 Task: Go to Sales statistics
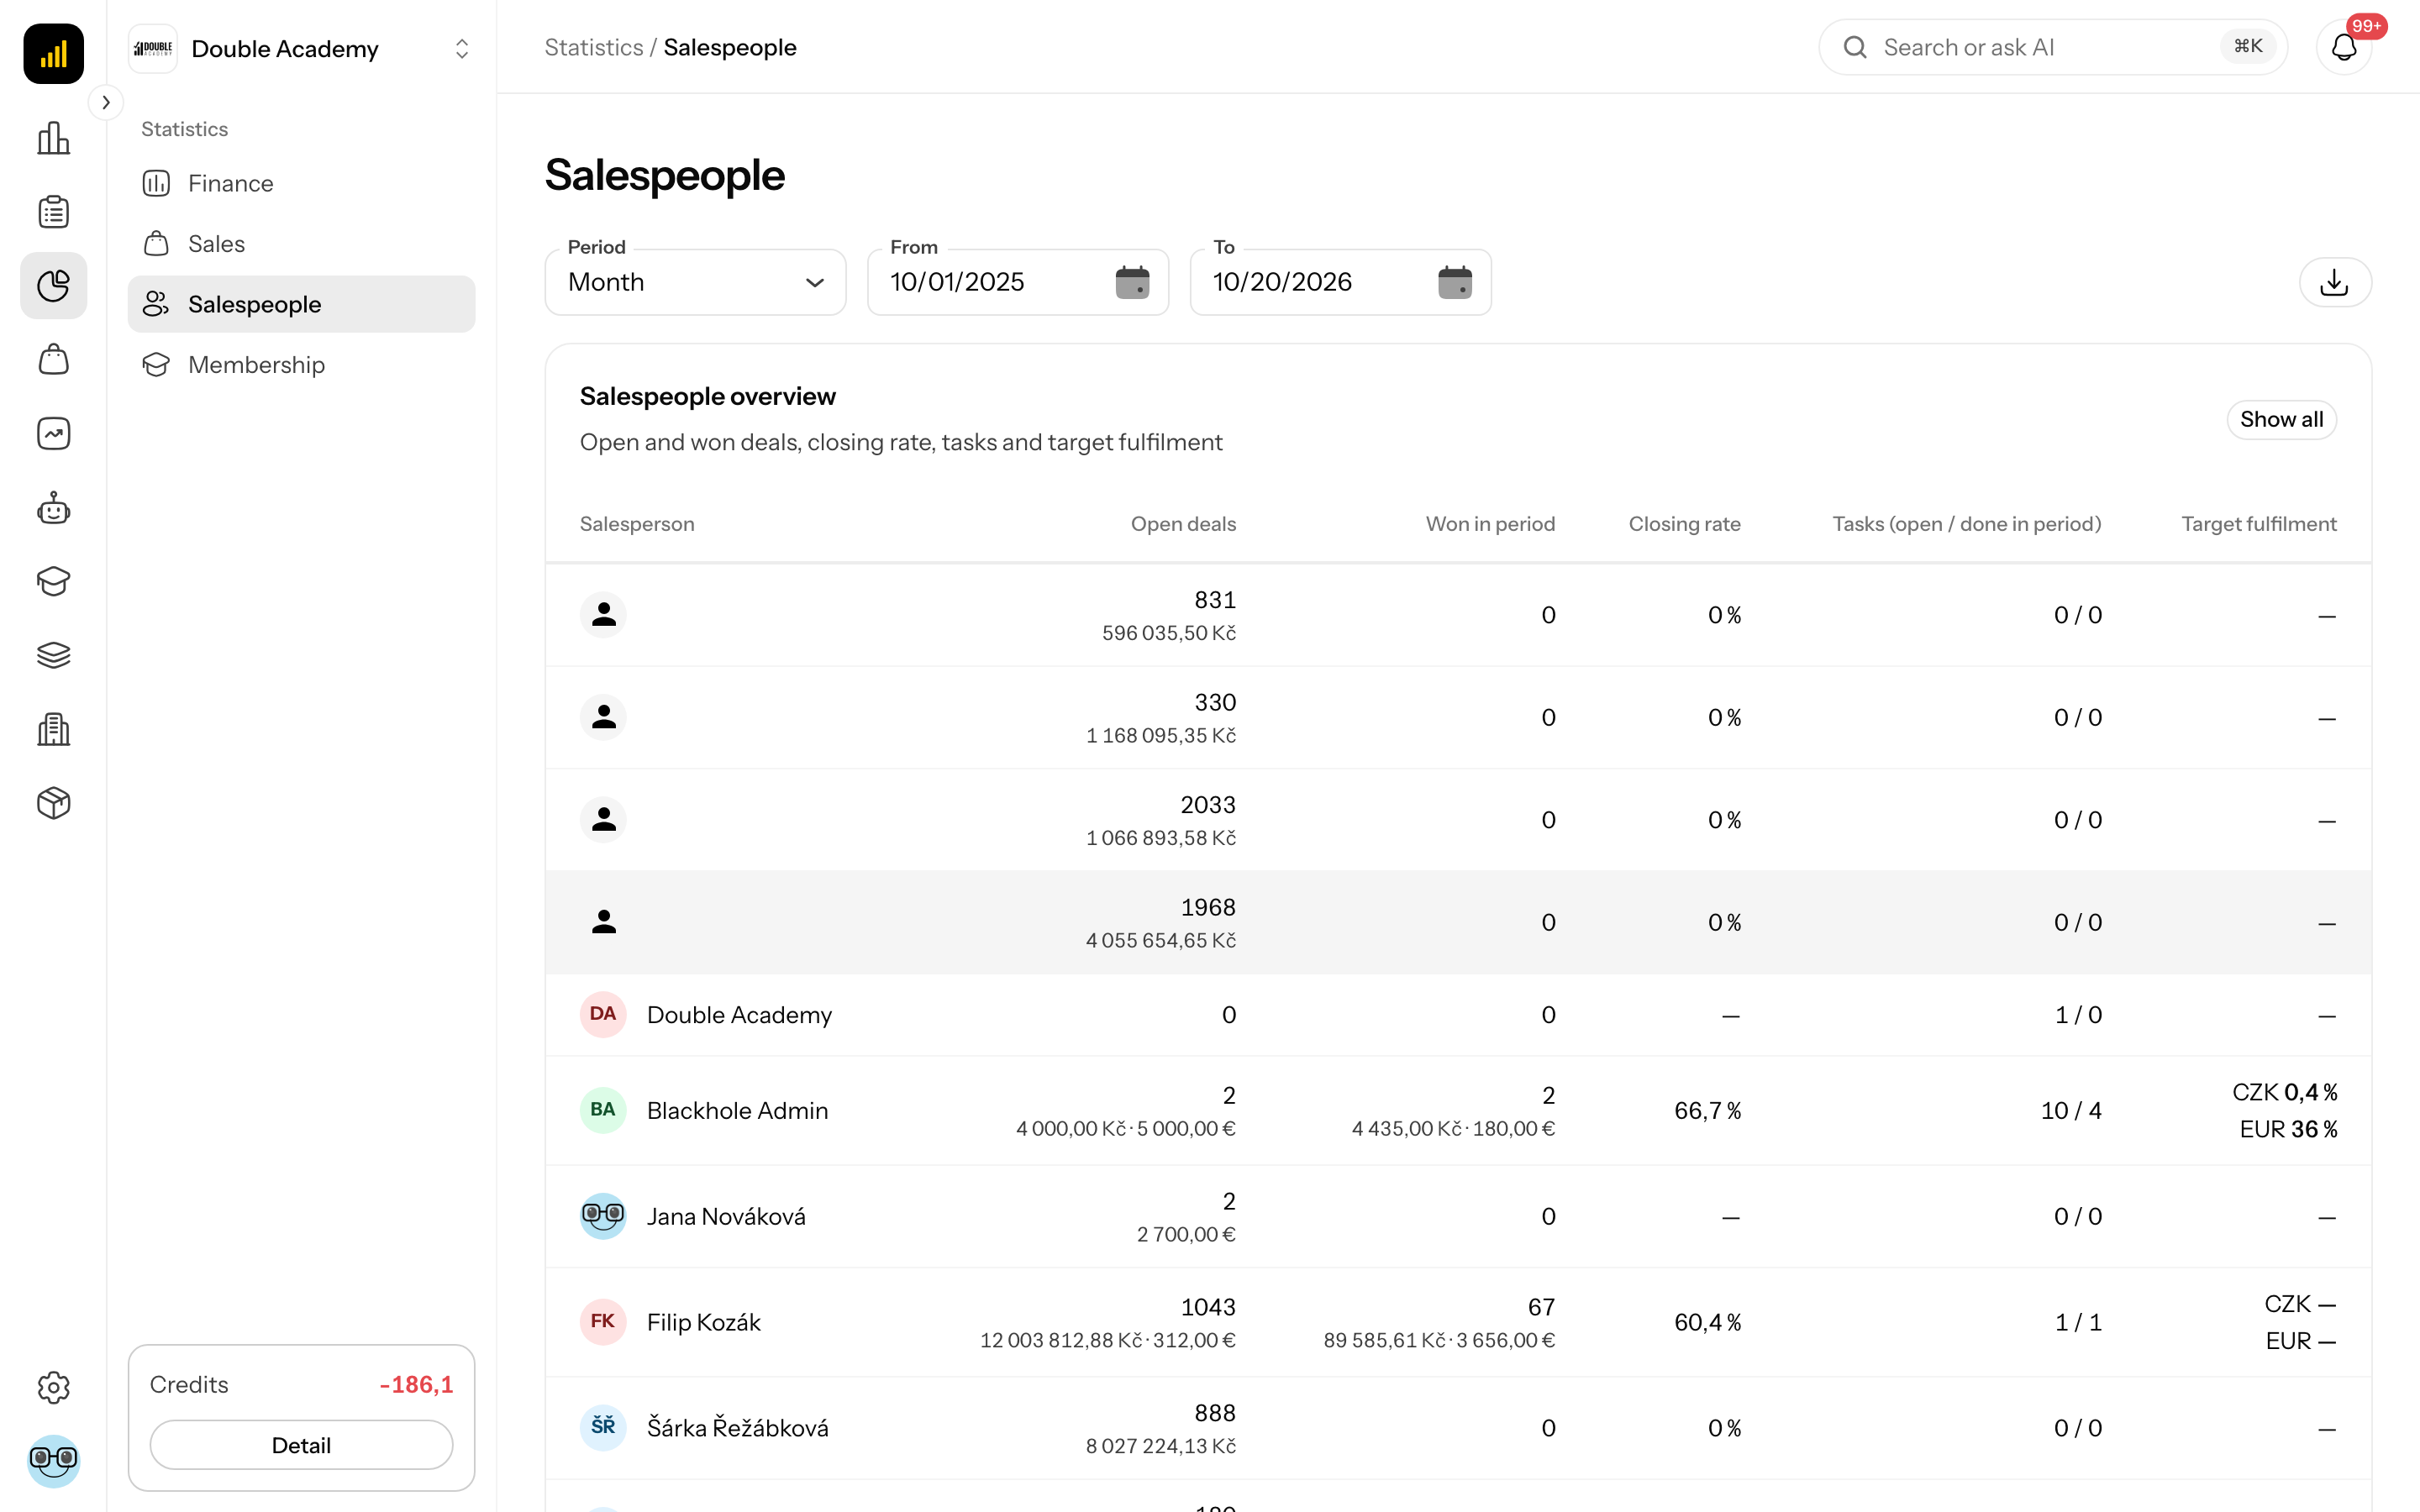pos(301,244)
